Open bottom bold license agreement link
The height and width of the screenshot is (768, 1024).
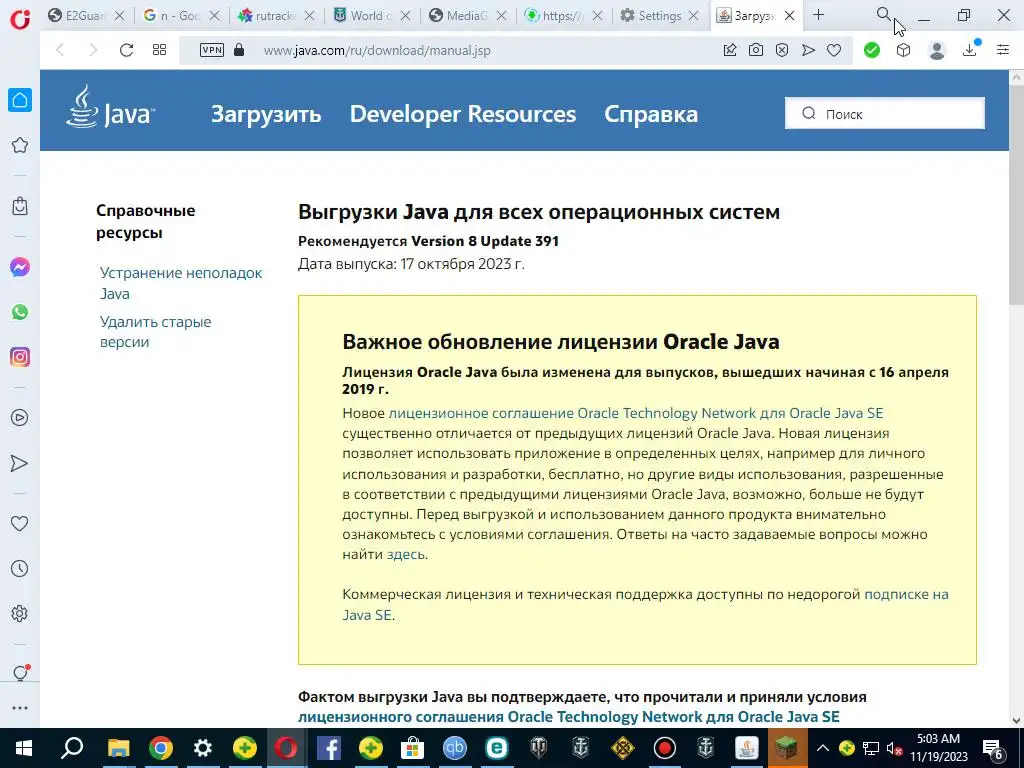pyautogui.click(x=568, y=716)
